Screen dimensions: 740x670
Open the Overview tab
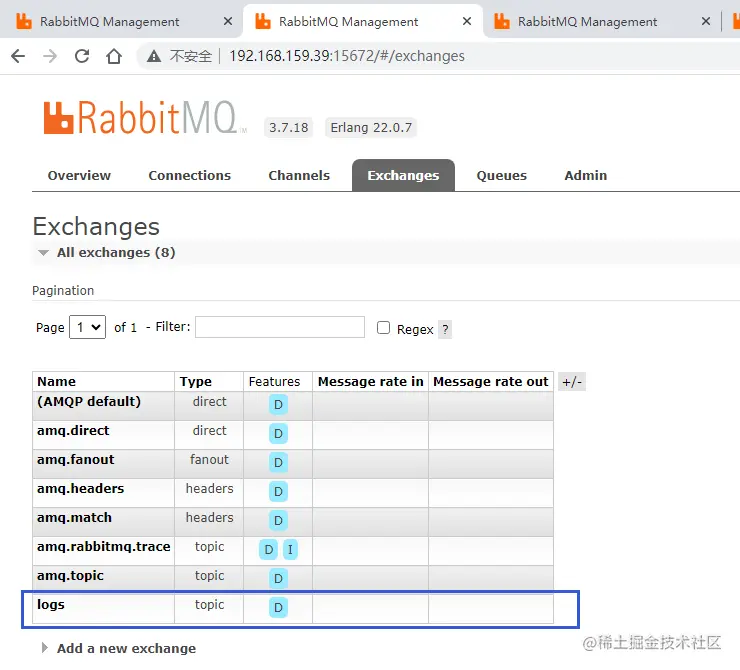(79, 176)
